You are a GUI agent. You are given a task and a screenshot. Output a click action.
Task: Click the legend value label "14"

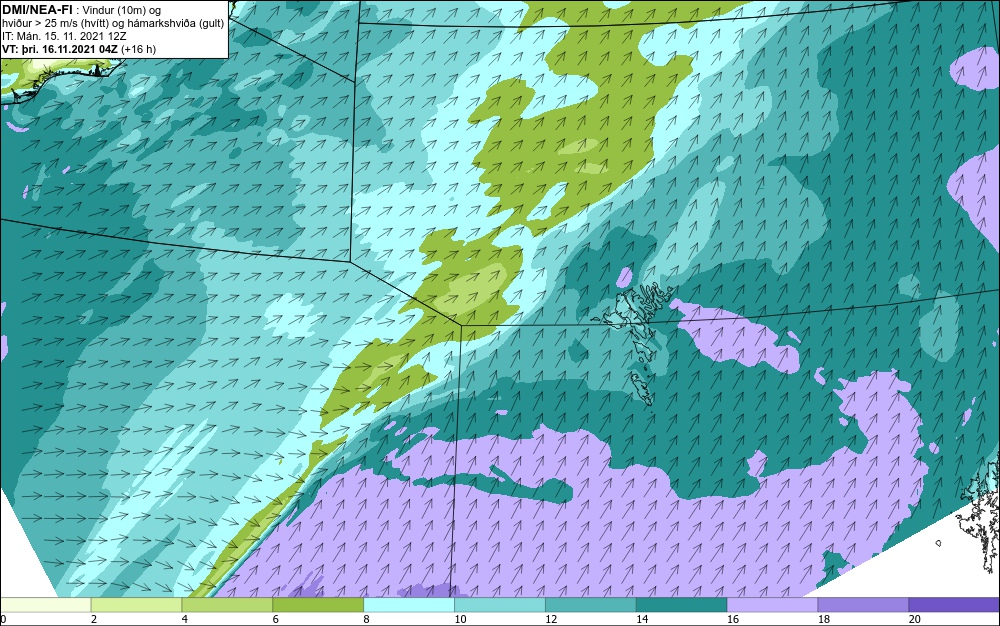pos(642,619)
